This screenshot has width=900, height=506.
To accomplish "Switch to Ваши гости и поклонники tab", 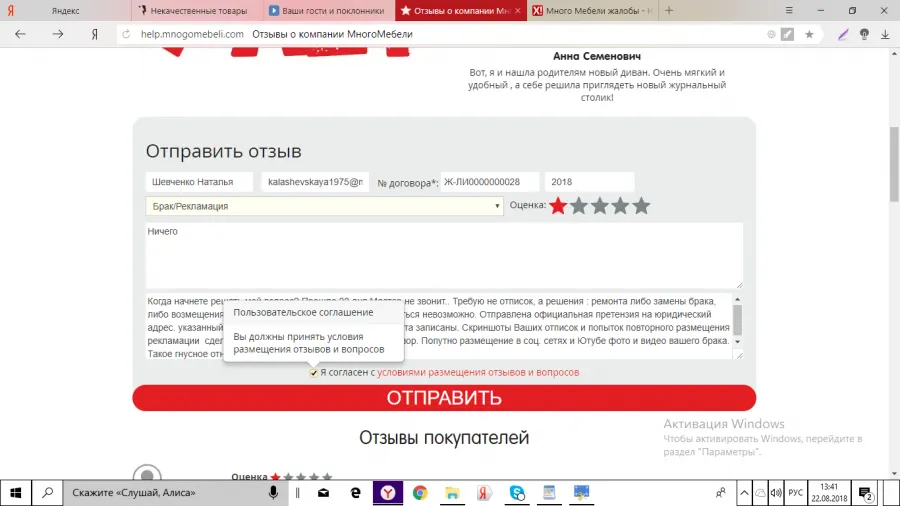I will [x=329, y=10].
